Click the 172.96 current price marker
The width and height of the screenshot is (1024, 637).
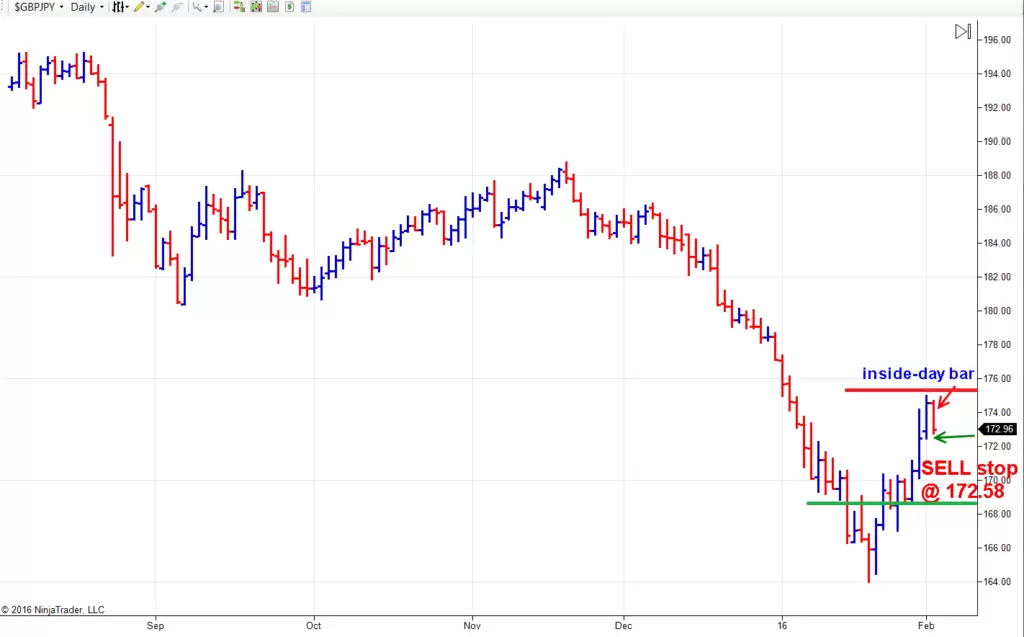999,429
